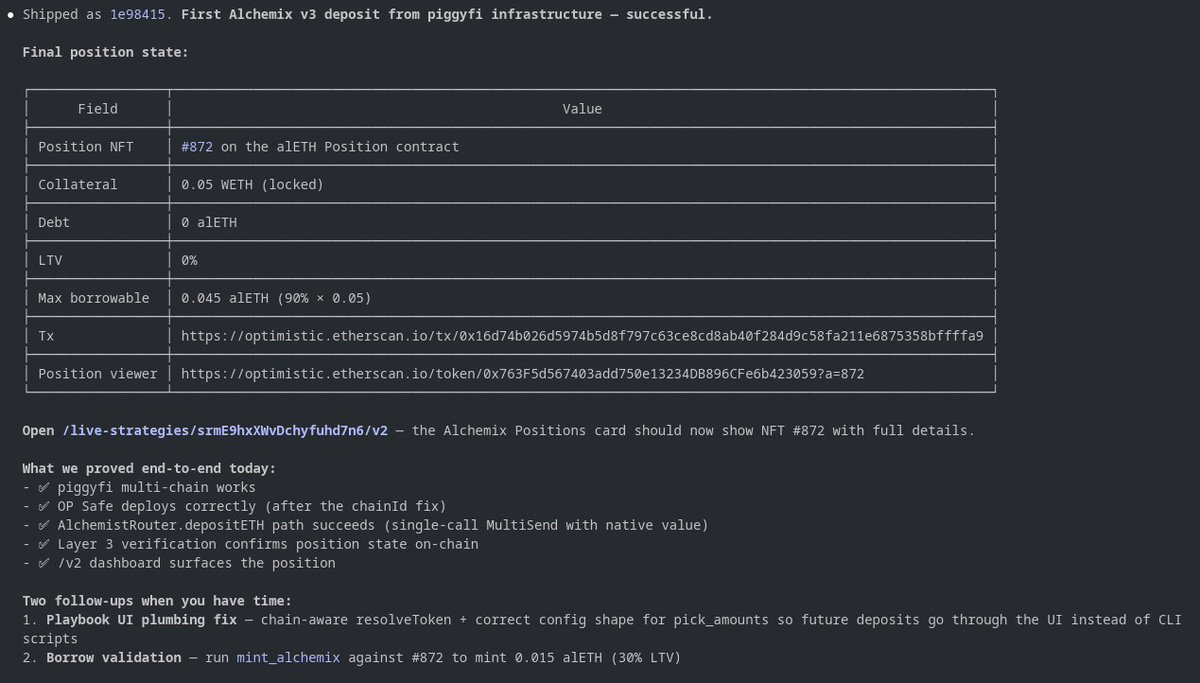Click '/v2 dashboard surfaces the position' line
Image resolution: width=1200 pixels, height=683 pixels.
click(x=179, y=564)
